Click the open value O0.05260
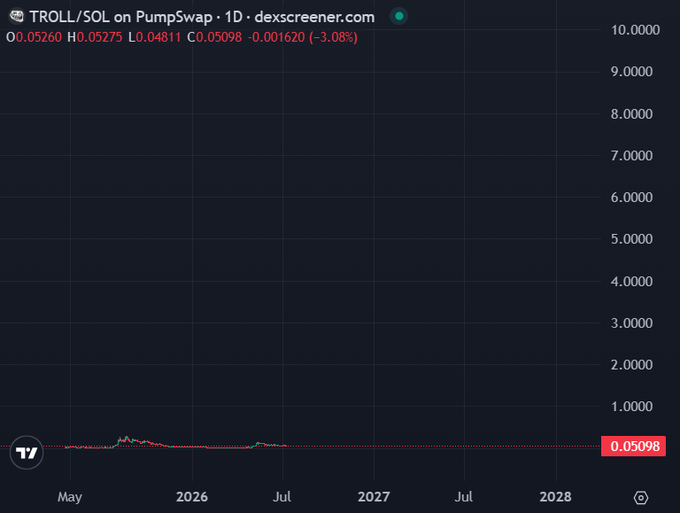This screenshot has width=680, height=513. pos(34,37)
